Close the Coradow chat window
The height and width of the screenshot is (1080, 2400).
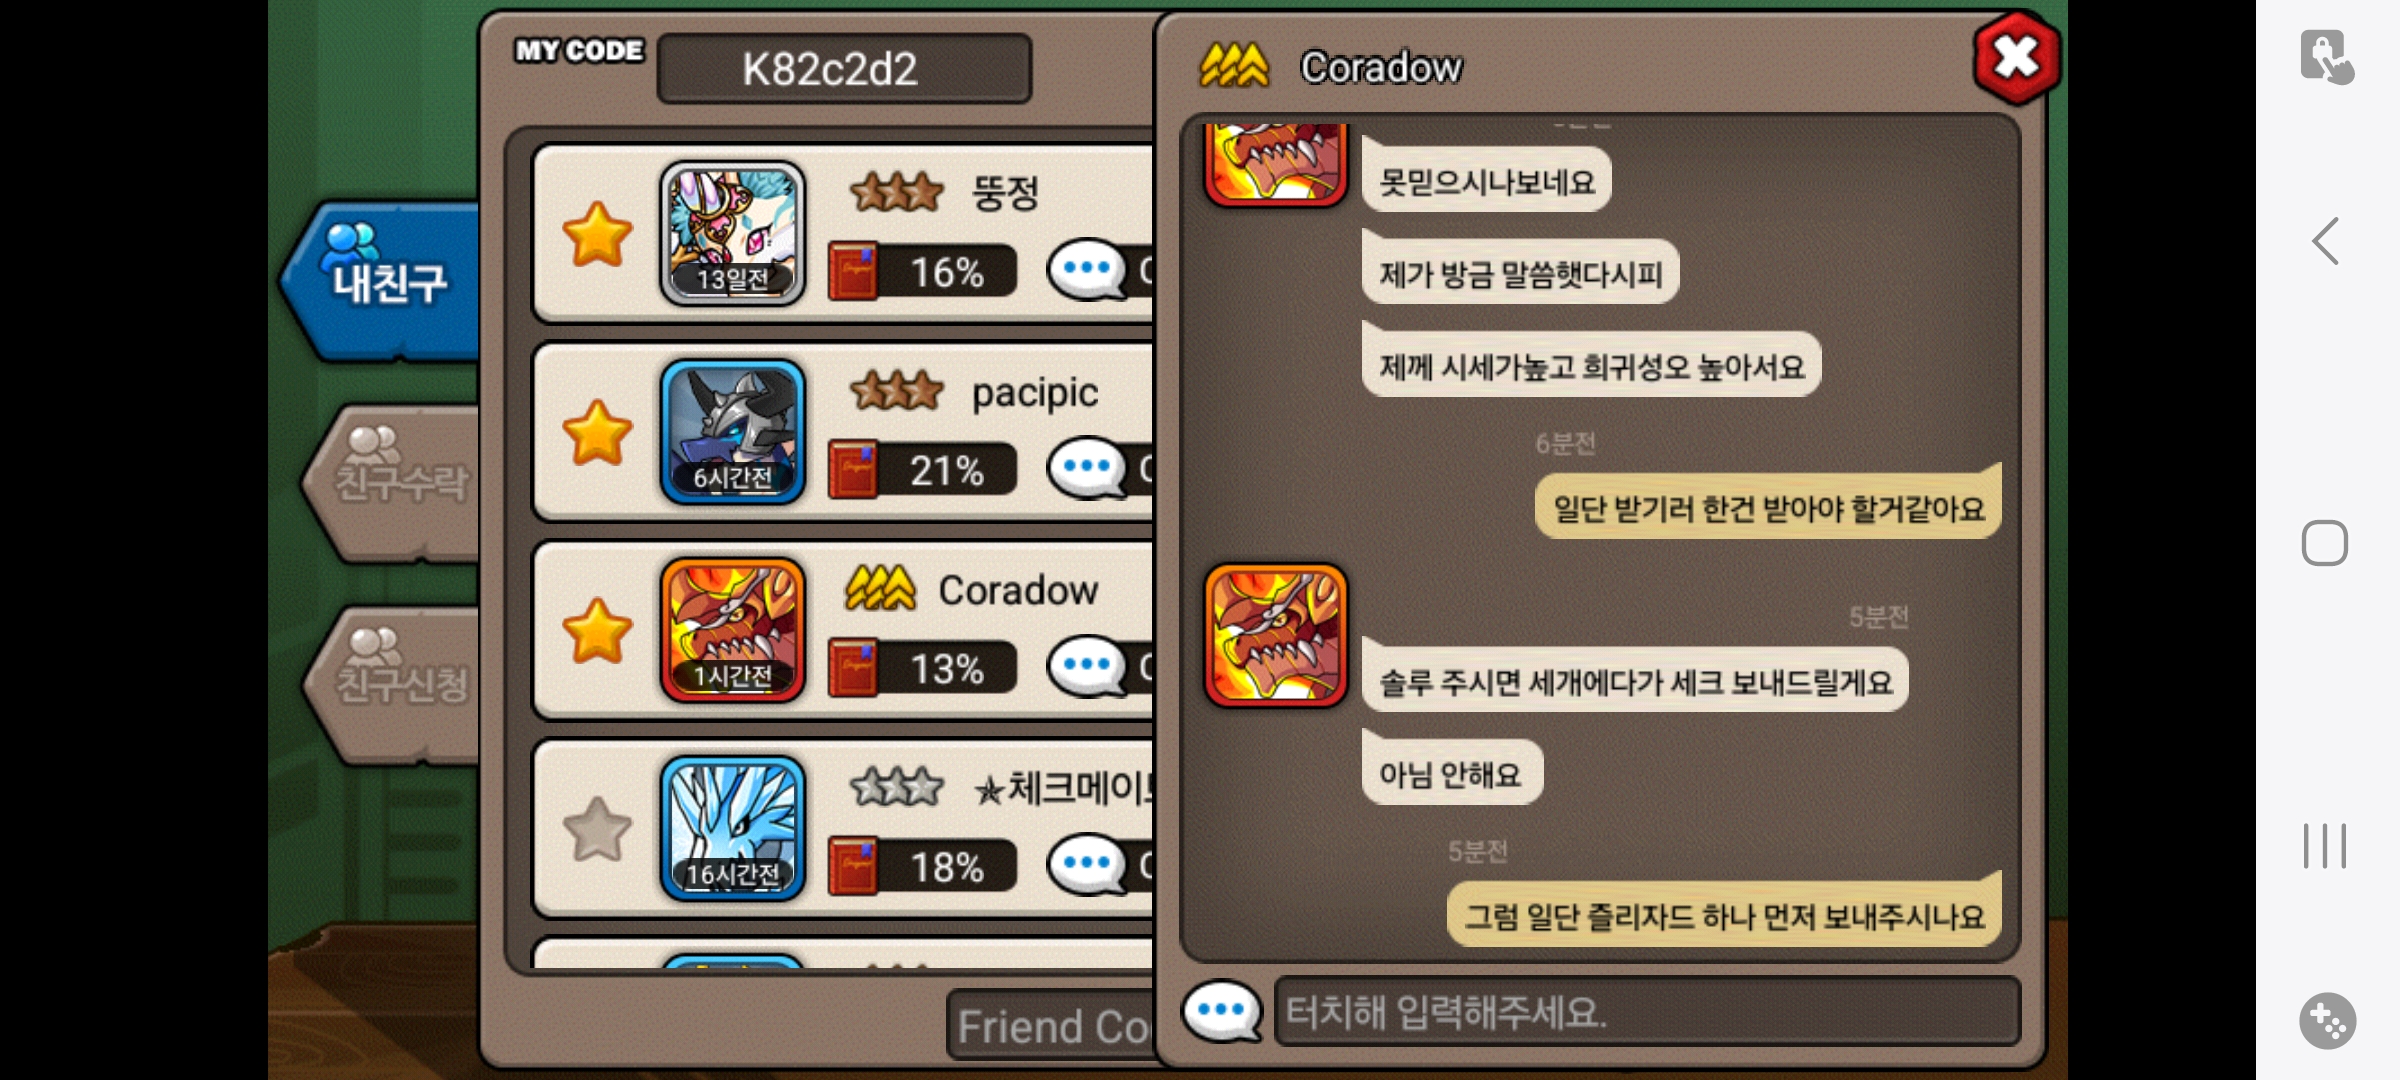2016,58
